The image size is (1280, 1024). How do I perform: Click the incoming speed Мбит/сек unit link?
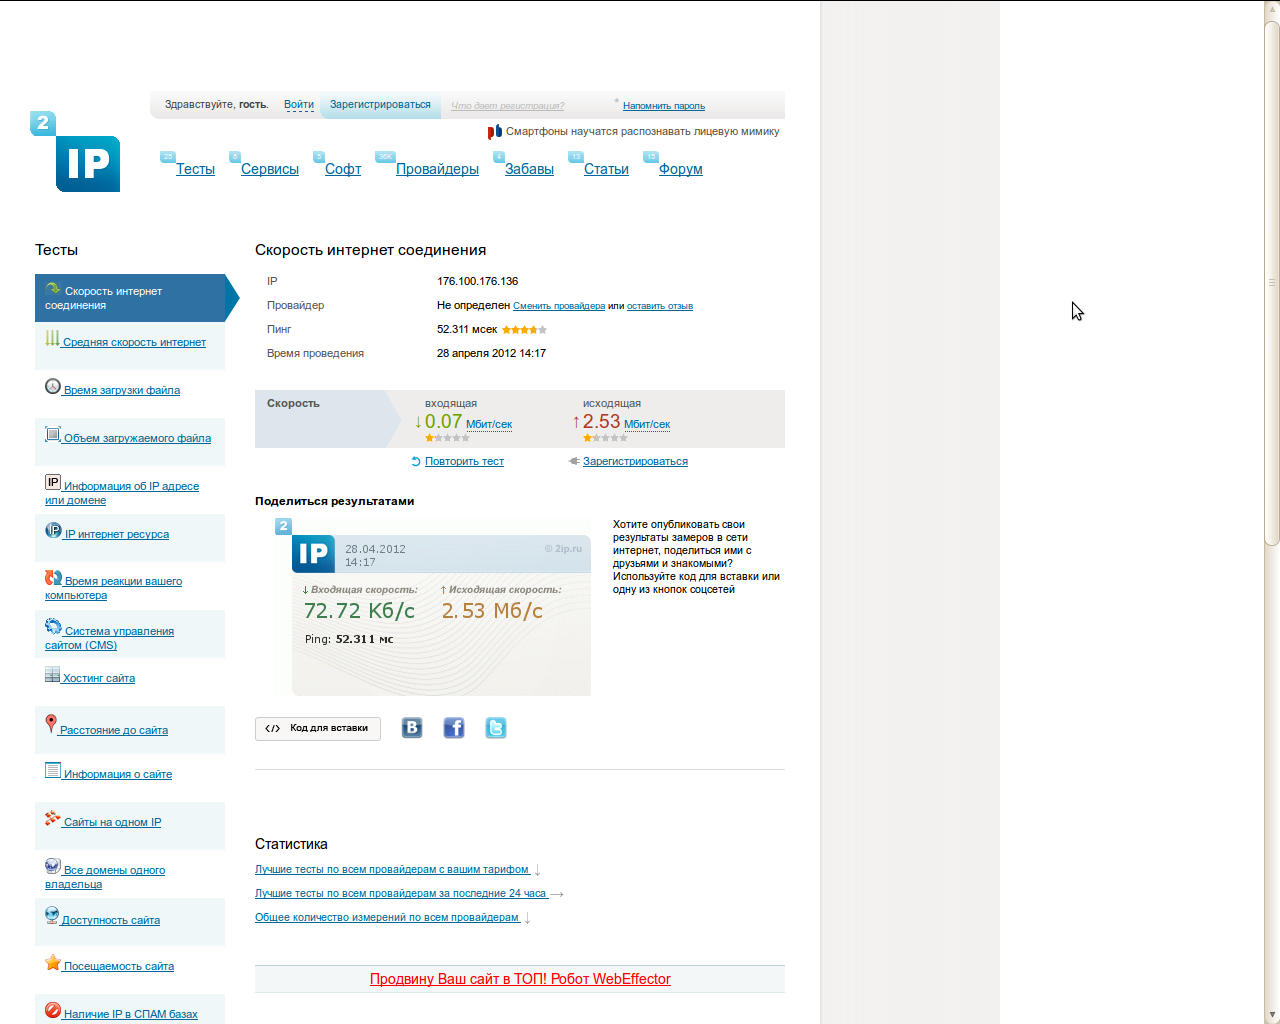pos(489,425)
